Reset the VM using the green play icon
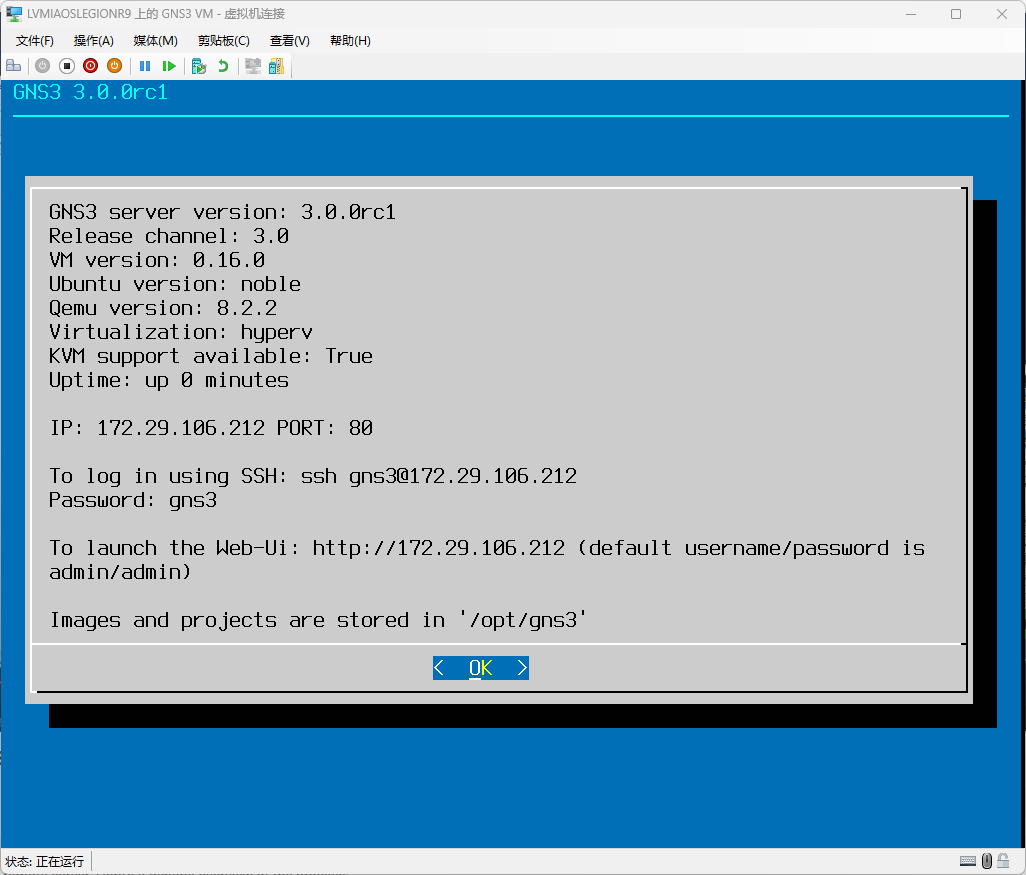Screen dimensions: 1026x875 click(x=169, y=66)
